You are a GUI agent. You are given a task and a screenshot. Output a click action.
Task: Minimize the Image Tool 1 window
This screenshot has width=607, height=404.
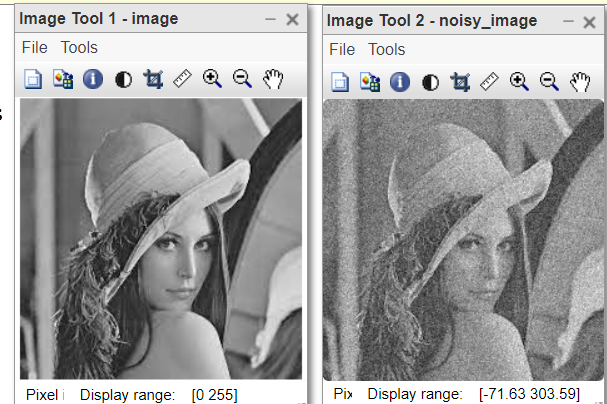[x=270, y=19]
